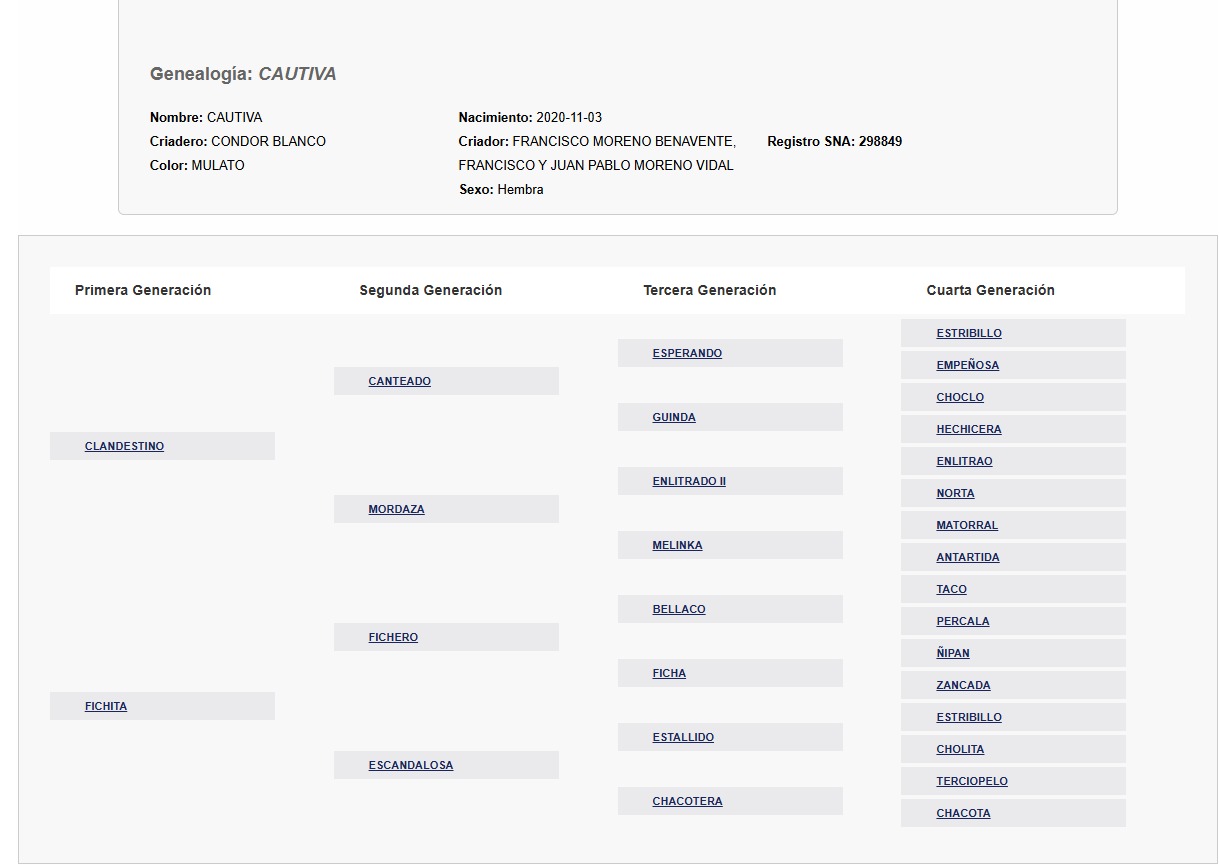Open the FICHERO pedigree link
This screenshot has height=865, width=1219.
coord(393,638)
